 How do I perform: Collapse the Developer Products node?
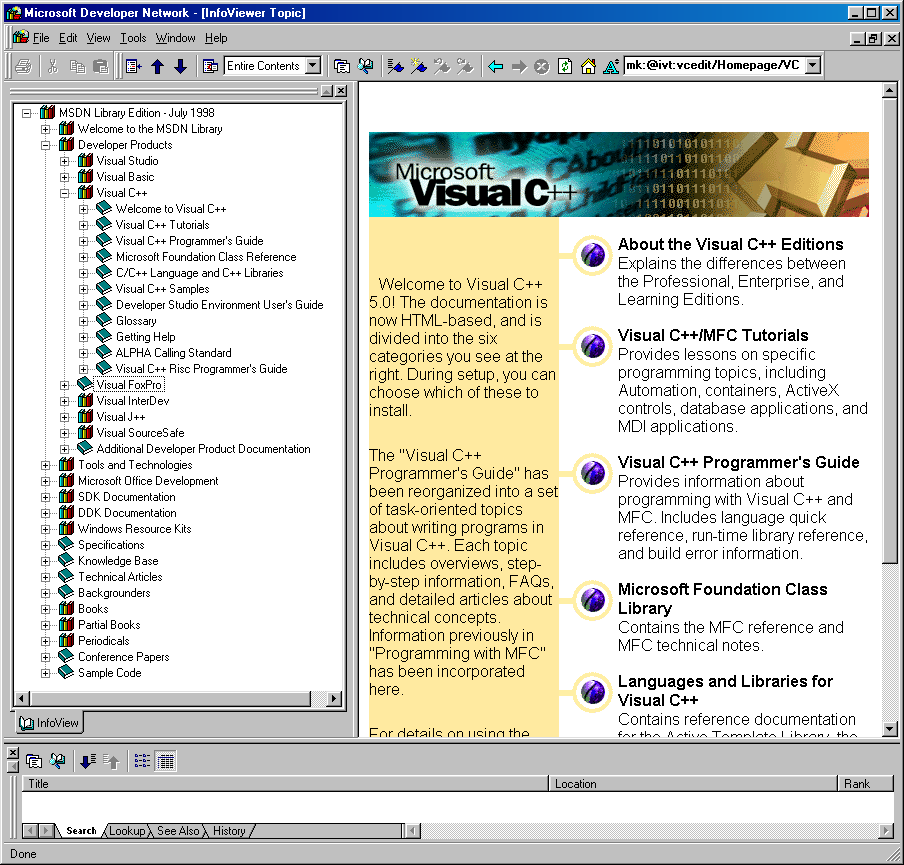[46, 145]
